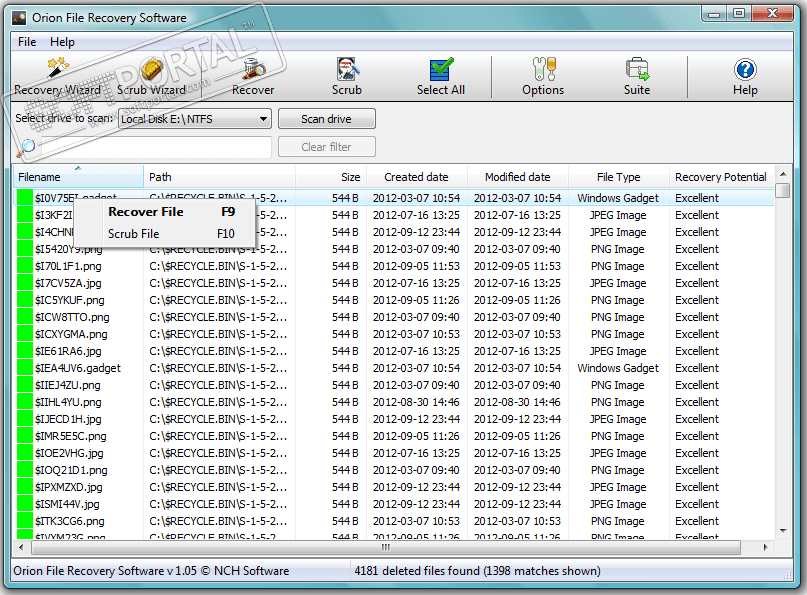Sort by Size column header
807x595 pixels.
pyautogui.click(x=330, y=177)
